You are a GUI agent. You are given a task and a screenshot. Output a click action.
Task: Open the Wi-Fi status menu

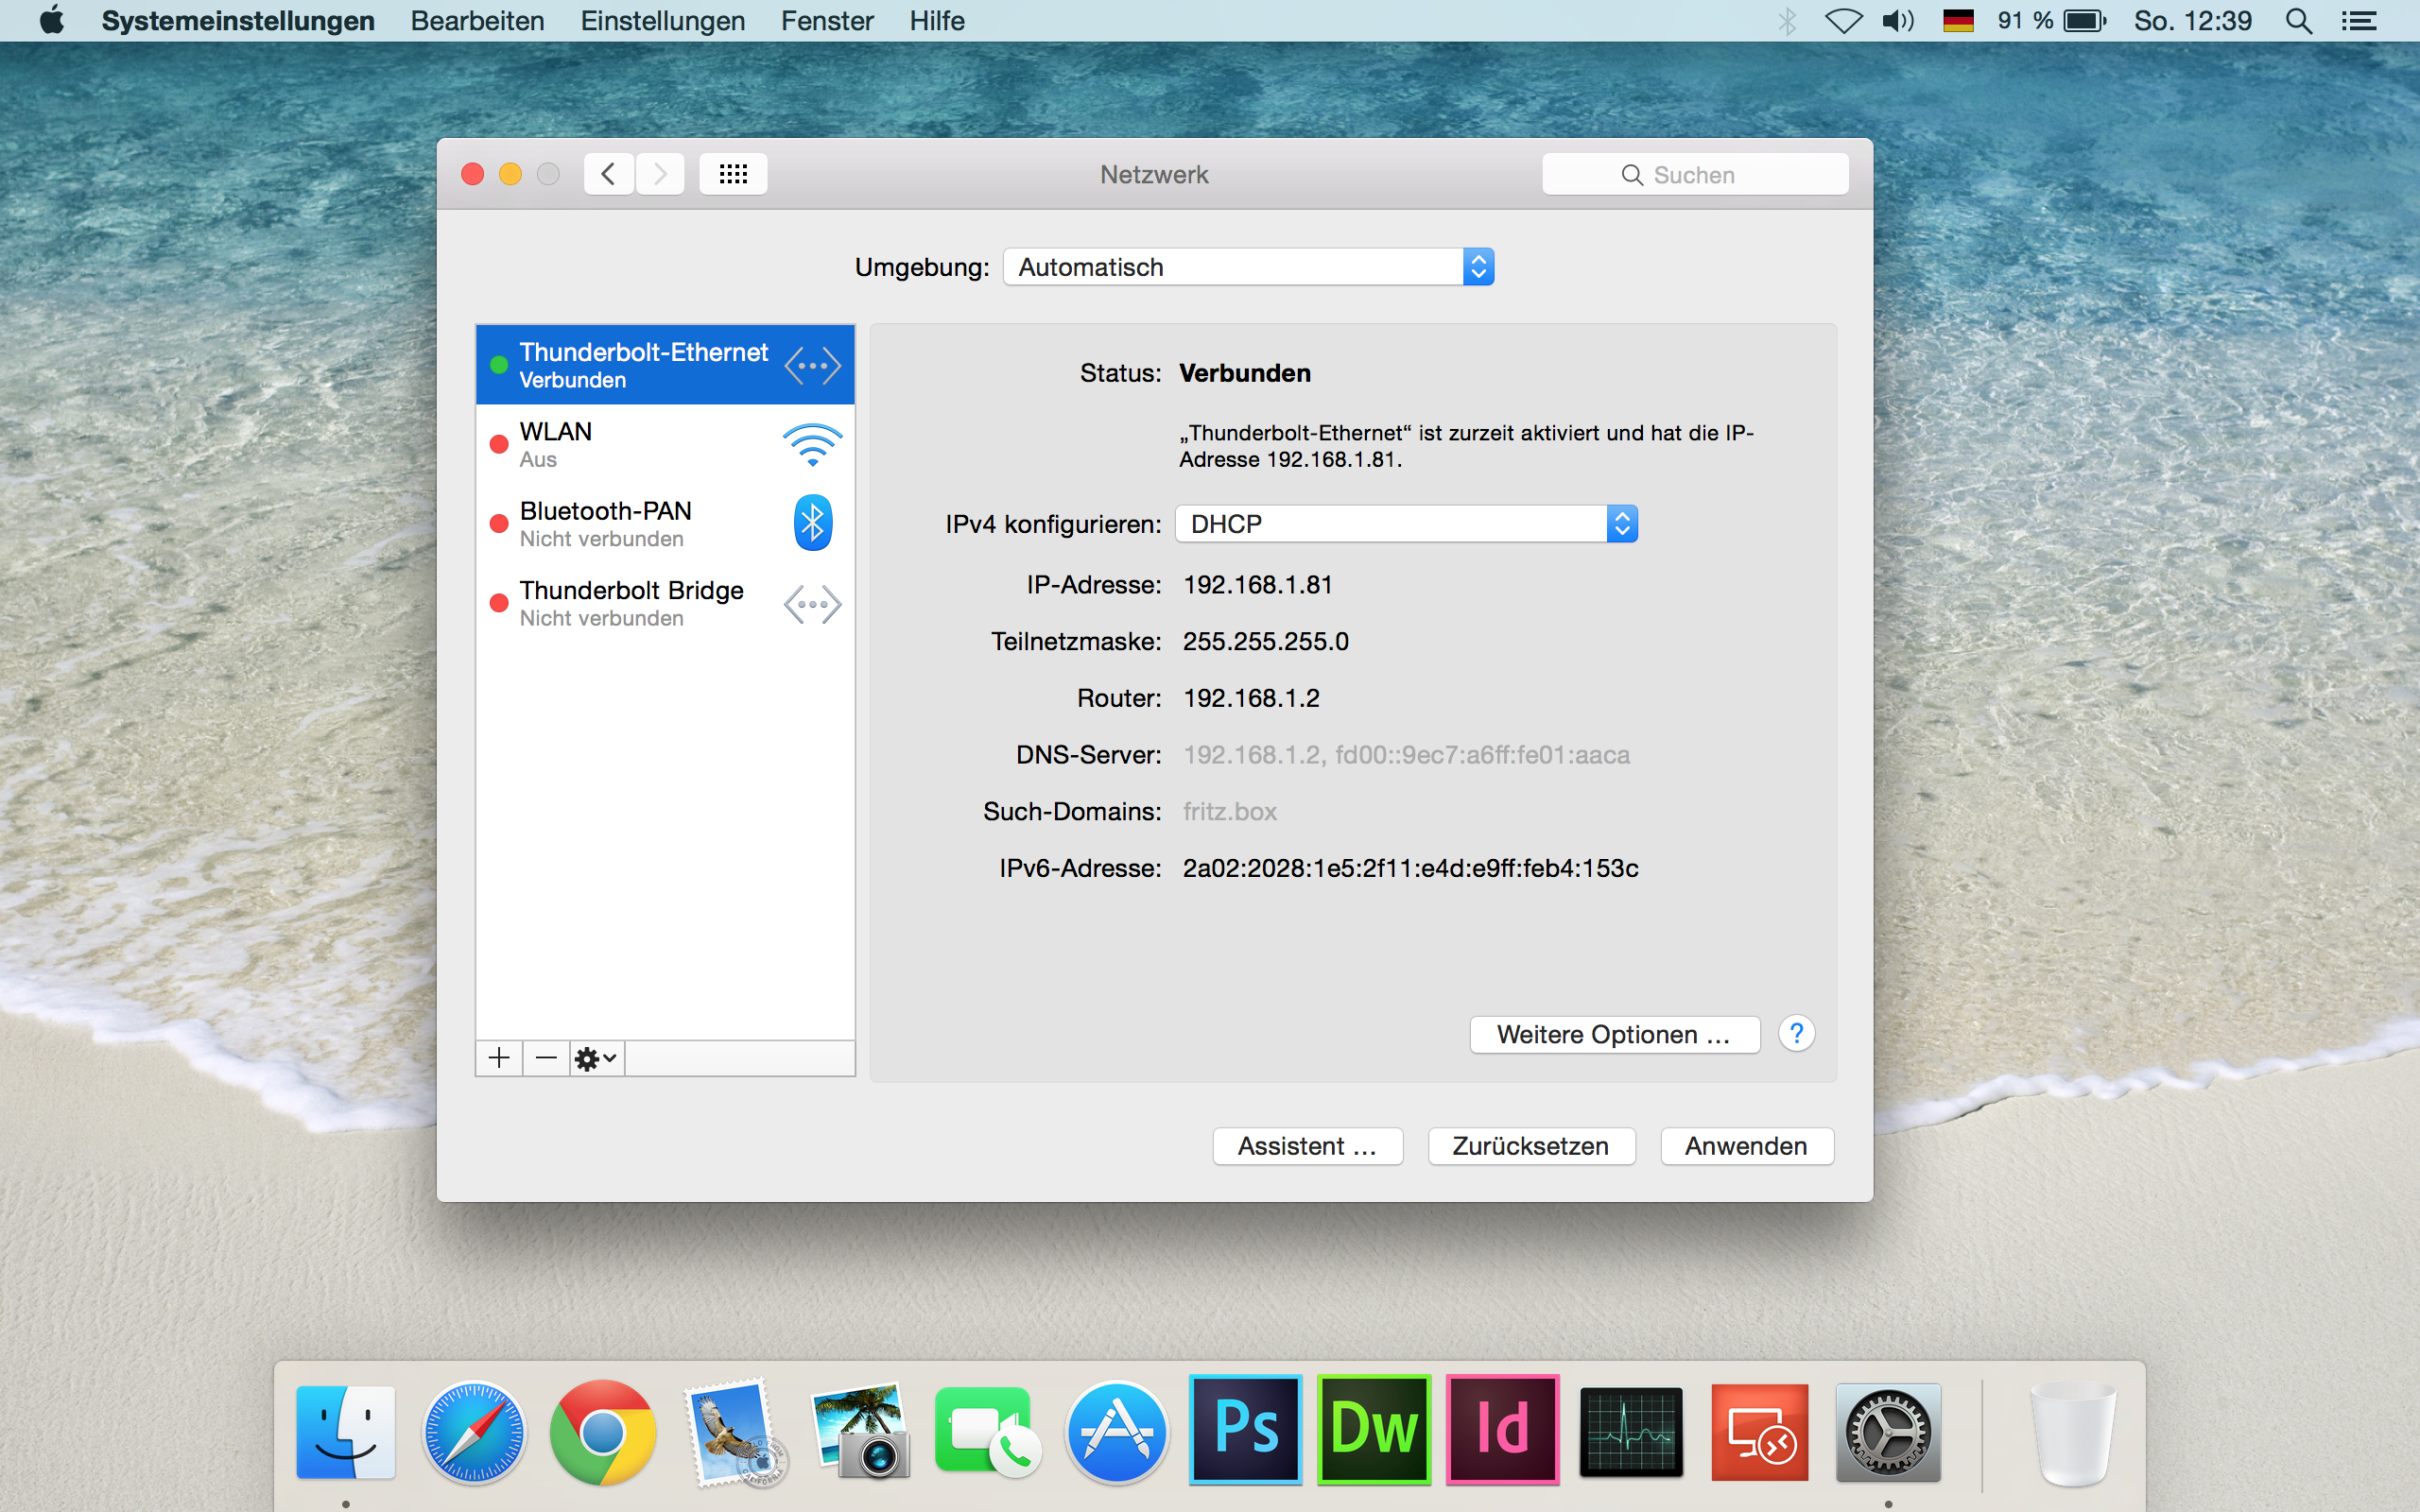tap(1843, 21)
